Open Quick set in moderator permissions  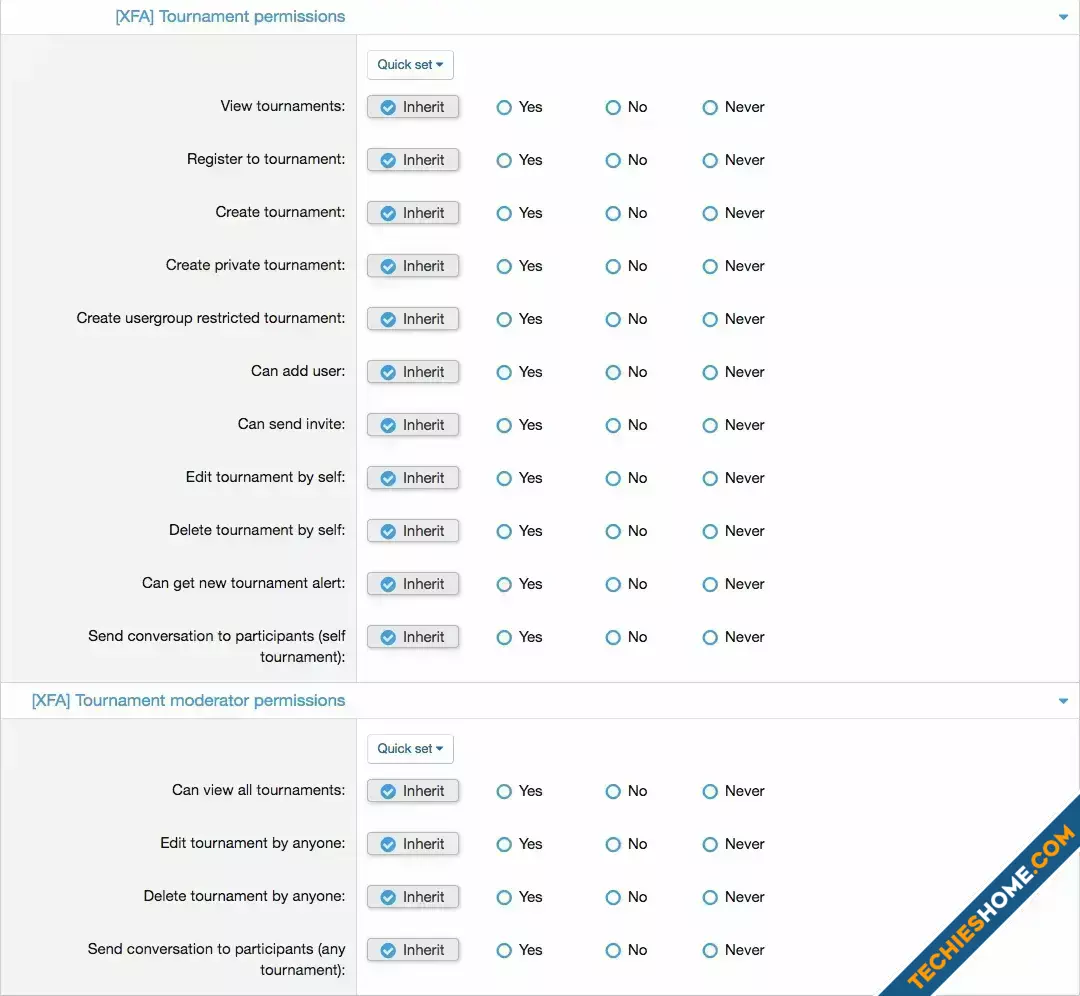tap(410, 749)
